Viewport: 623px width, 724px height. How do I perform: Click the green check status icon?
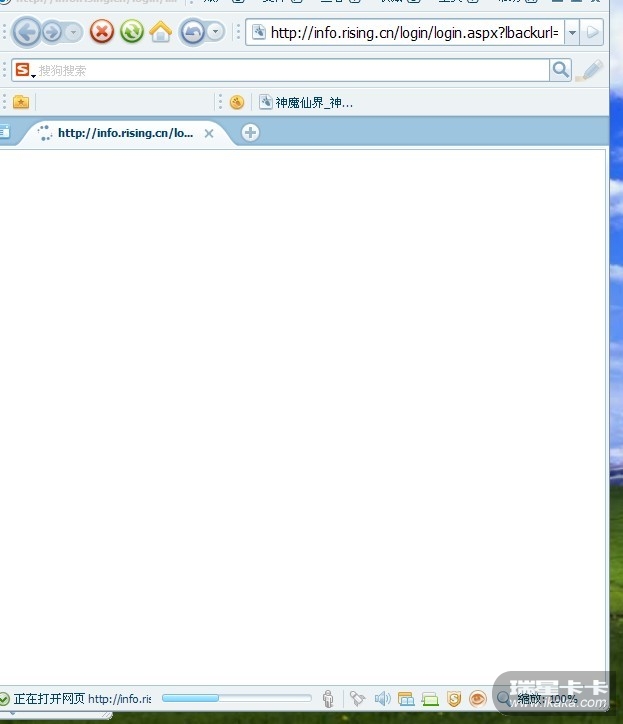[x=4, y=699]
